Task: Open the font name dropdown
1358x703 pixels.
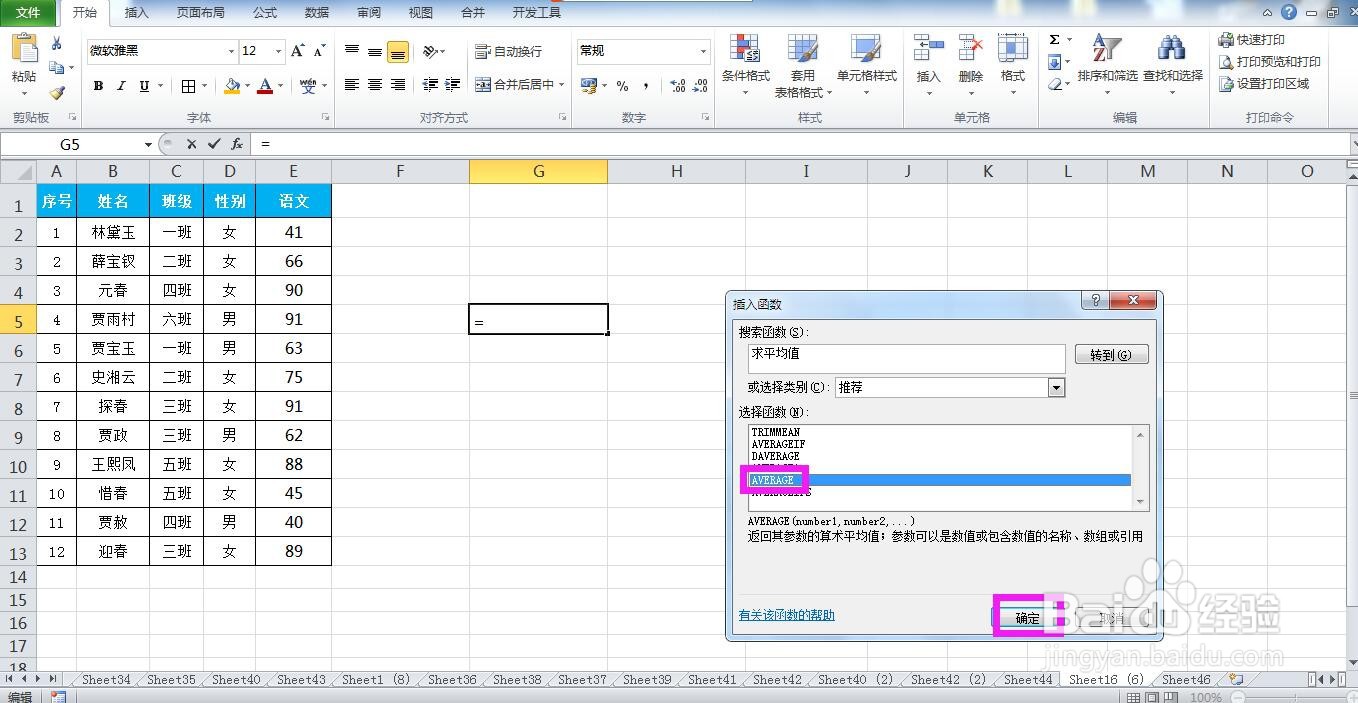Action: [231, 51]
